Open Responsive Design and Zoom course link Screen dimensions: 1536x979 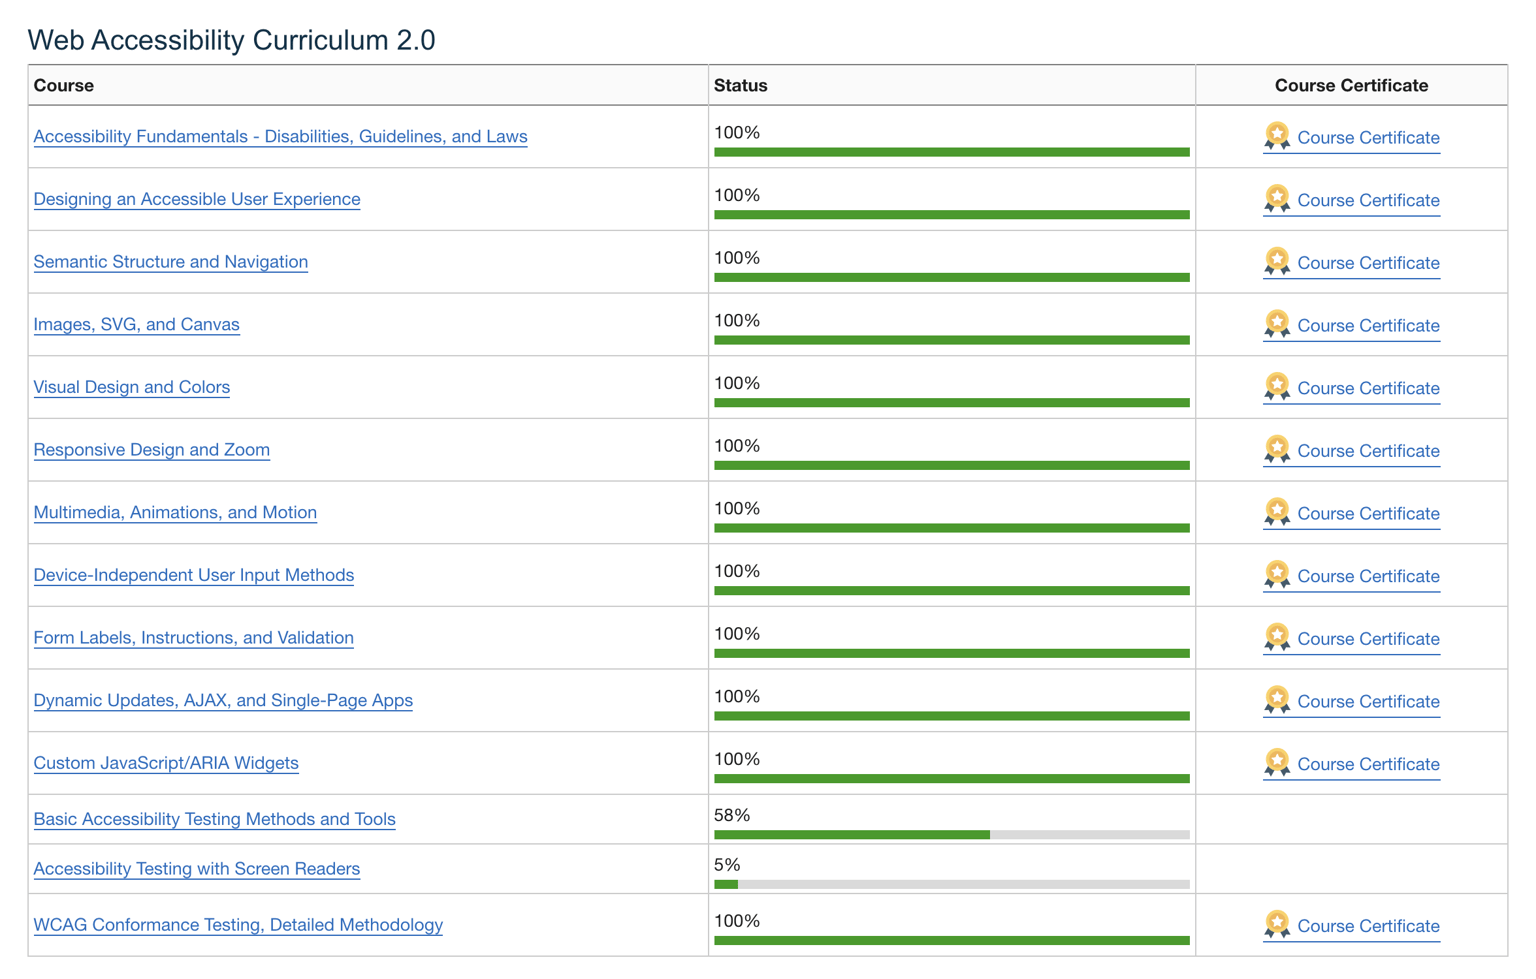tap(152, 450)
